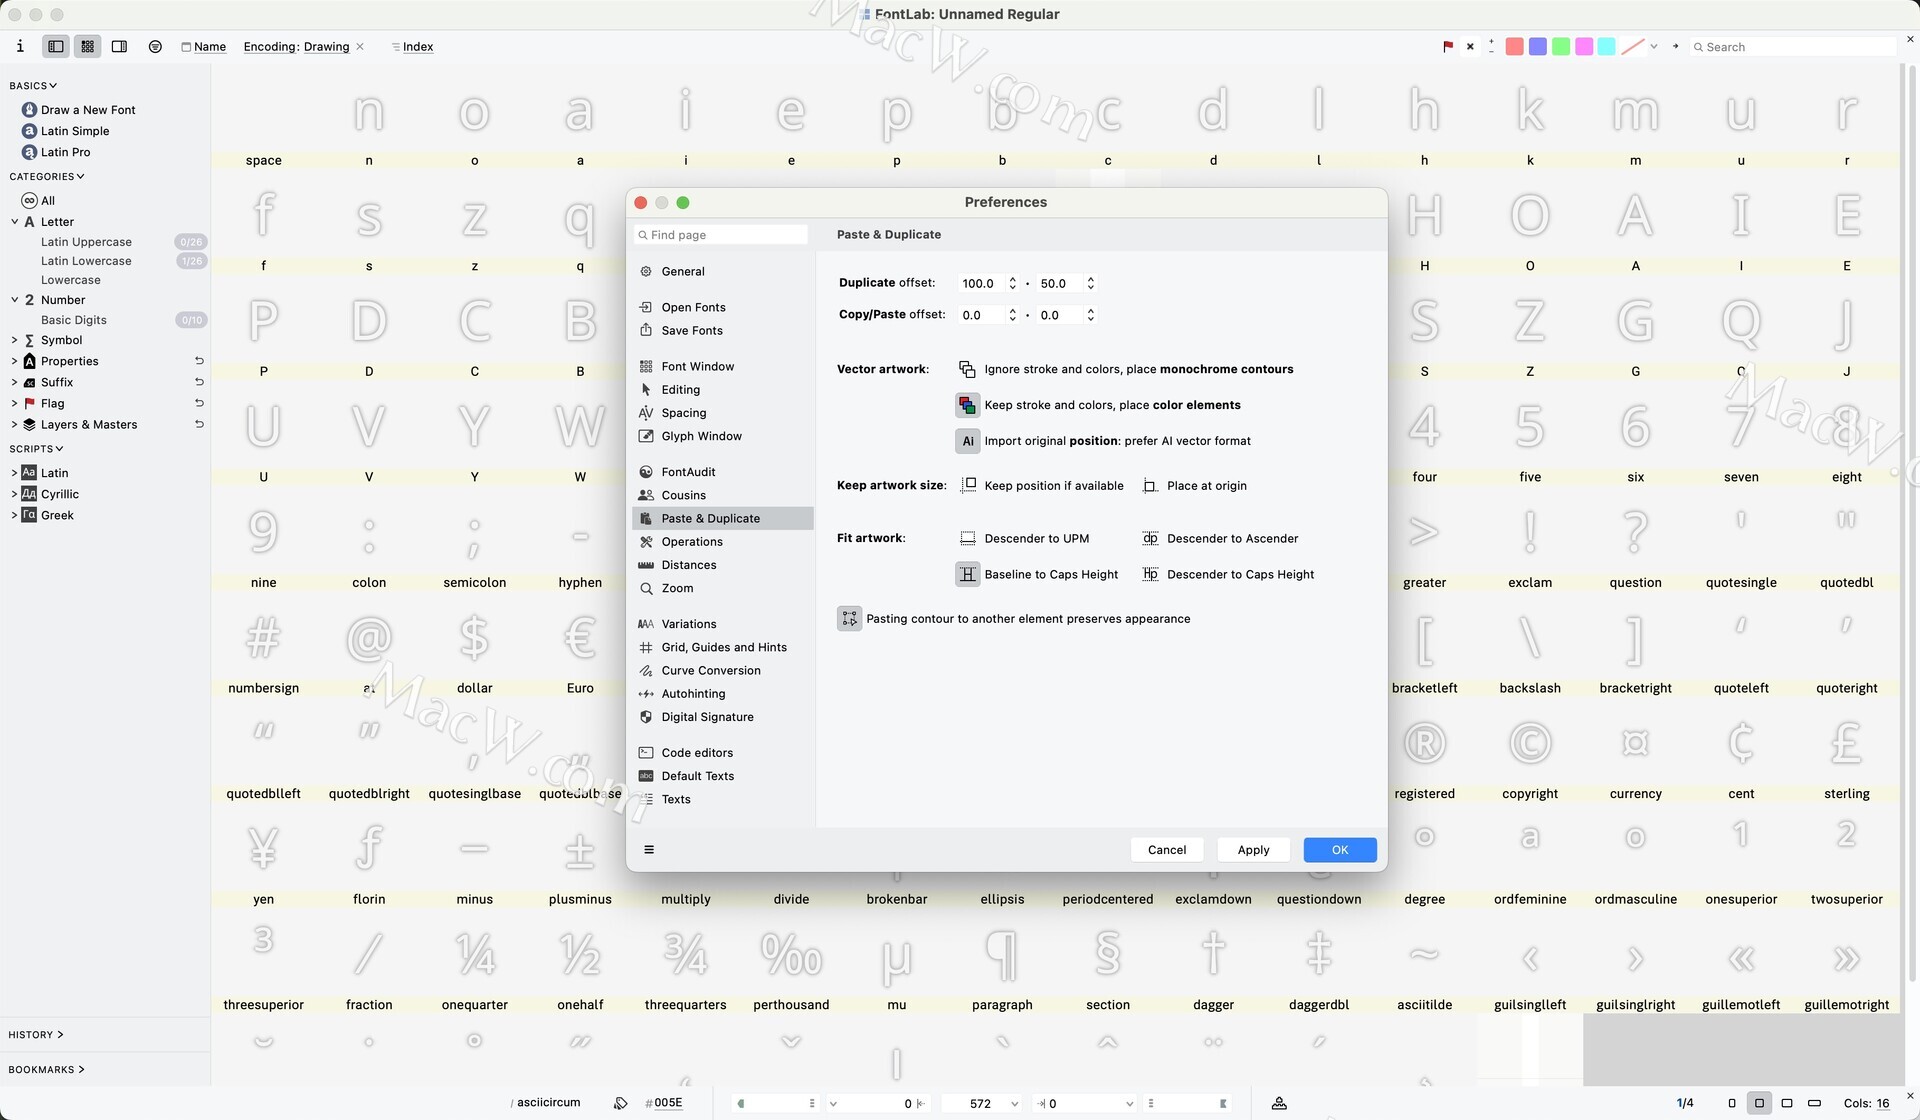Image resolution: width=1920 pixels, height=1120 pixels.
Task: Open the FontAudit preferences page
Action: point(688,472)
